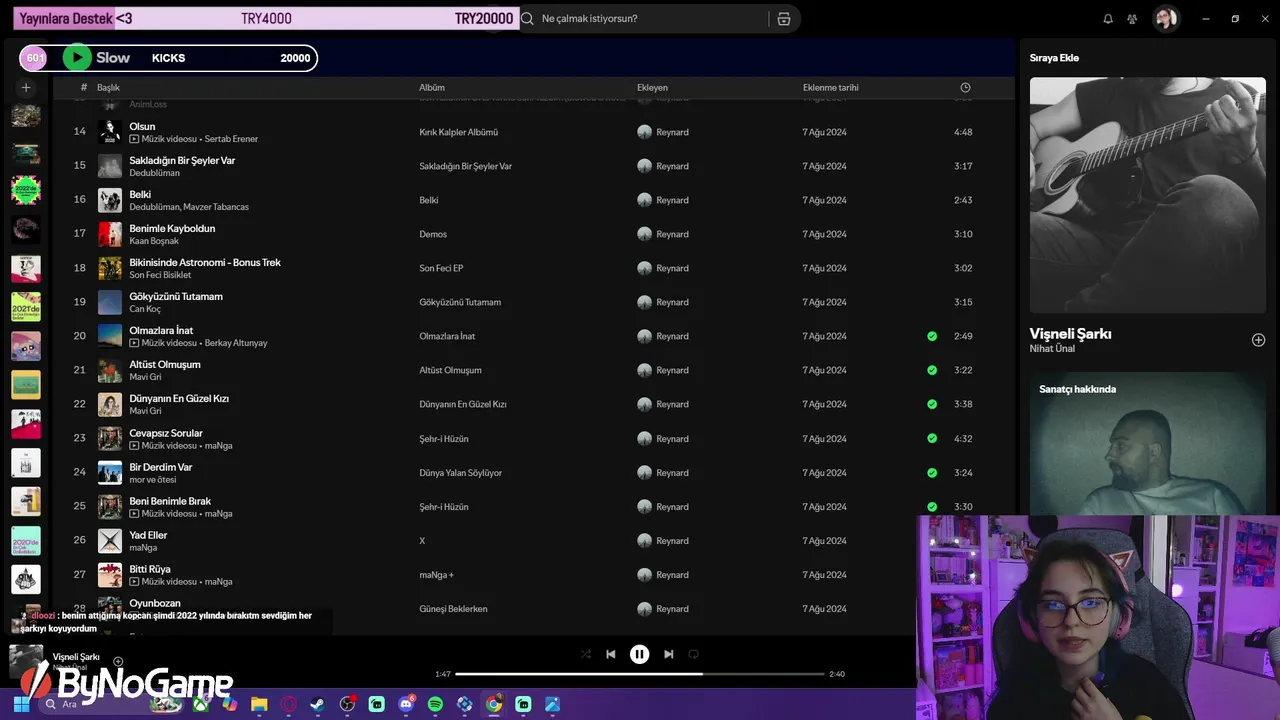Open the Güneşi Beklerken album link
This screenshot has width=1280, height=720.
pos(453,608)
